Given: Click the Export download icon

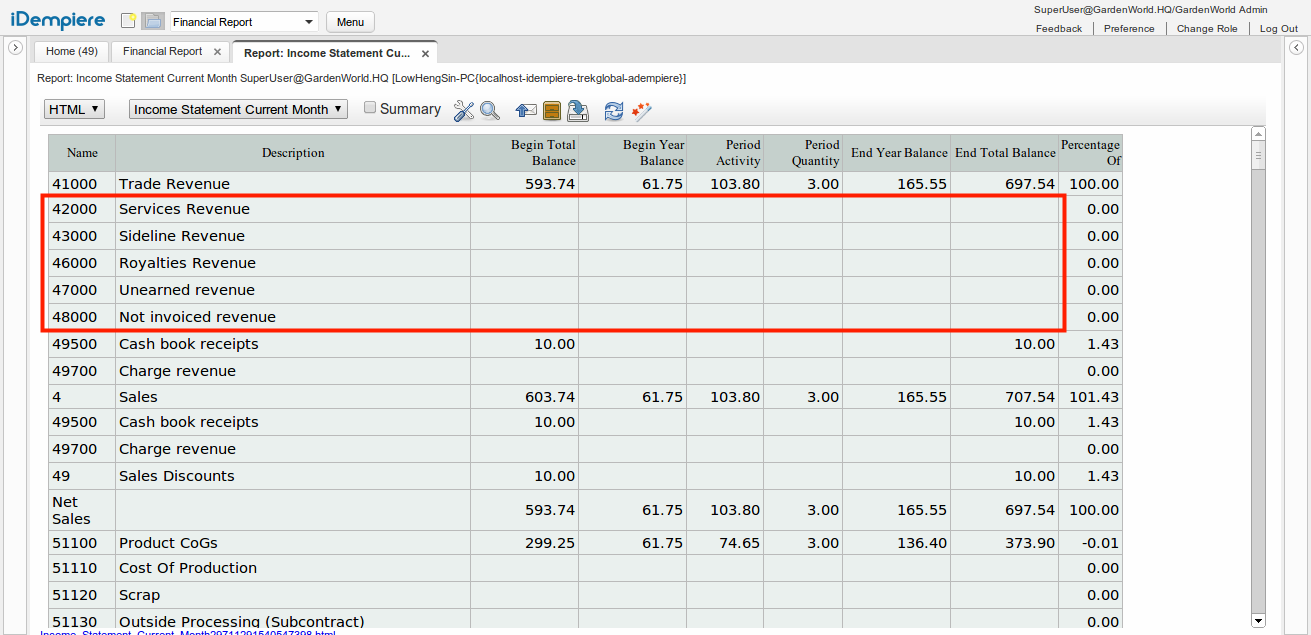Looking at the screenshot, I should point(578,111).
